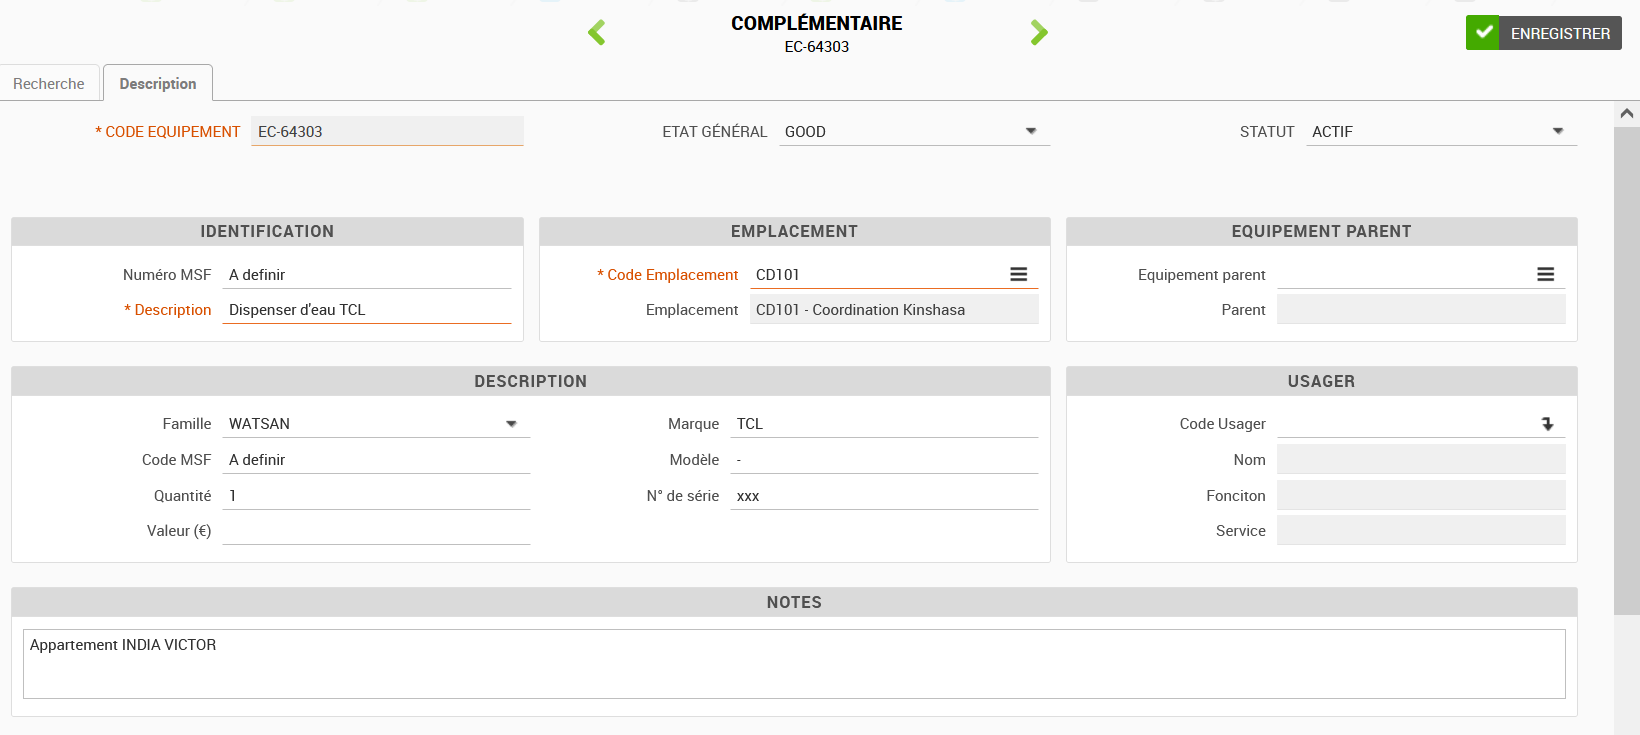The width and height of the screenshot is (1640, 735).
Task: Click the Parent read-only field
Action: (x=1421, y=310)
